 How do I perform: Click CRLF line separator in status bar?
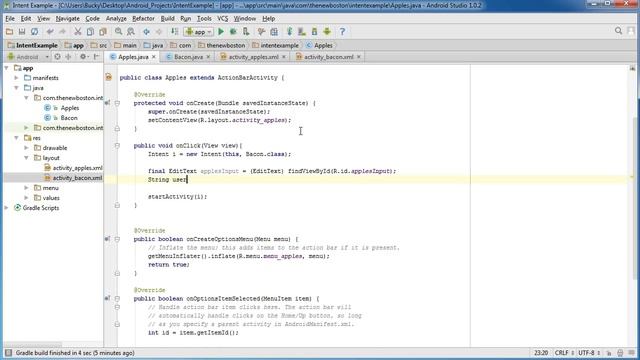(x=564, y=353)
